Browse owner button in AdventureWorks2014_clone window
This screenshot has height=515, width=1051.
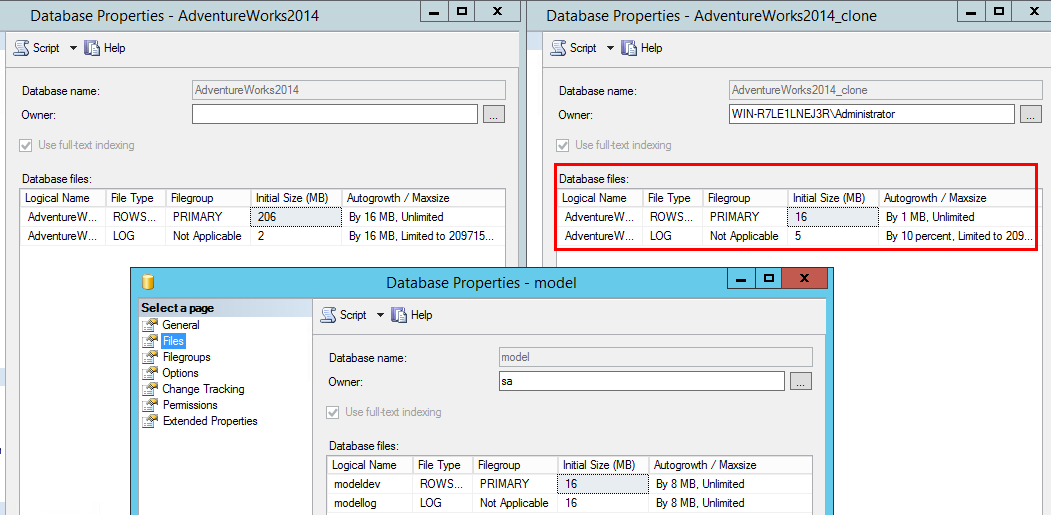tap(1031, 115)
